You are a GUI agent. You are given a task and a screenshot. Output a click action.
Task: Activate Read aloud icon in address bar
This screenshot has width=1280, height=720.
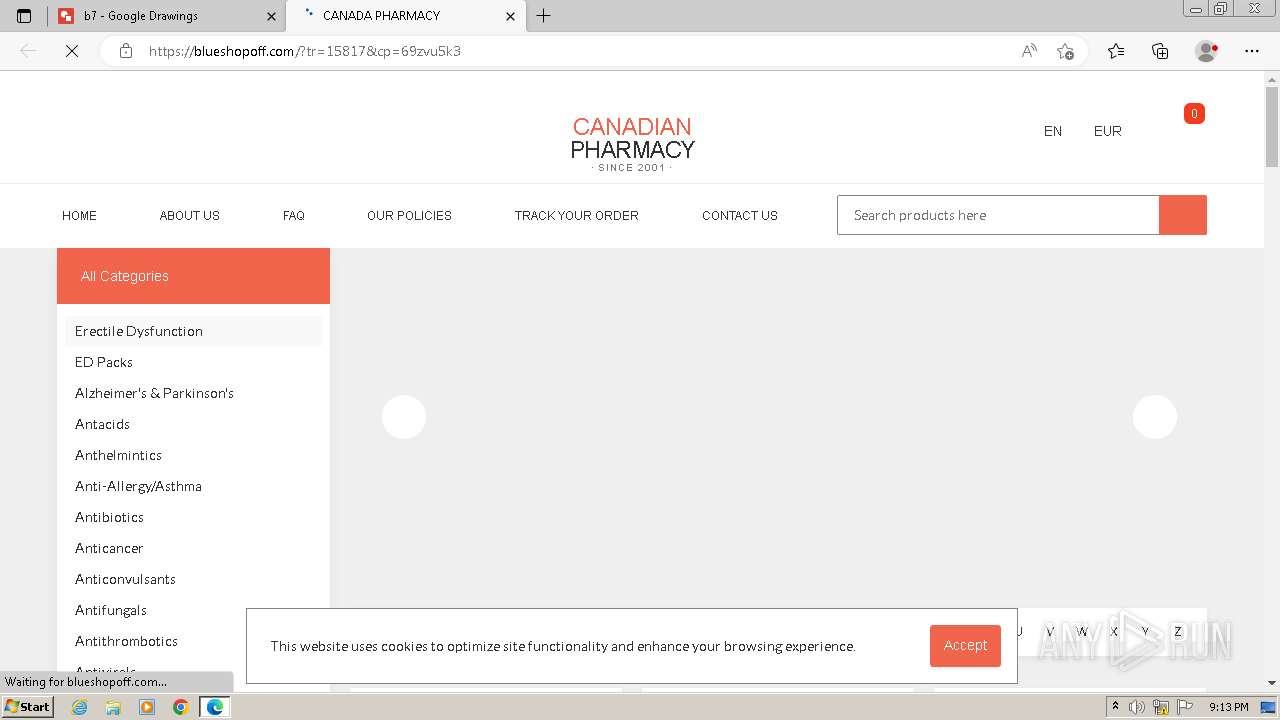(1028, 51)
